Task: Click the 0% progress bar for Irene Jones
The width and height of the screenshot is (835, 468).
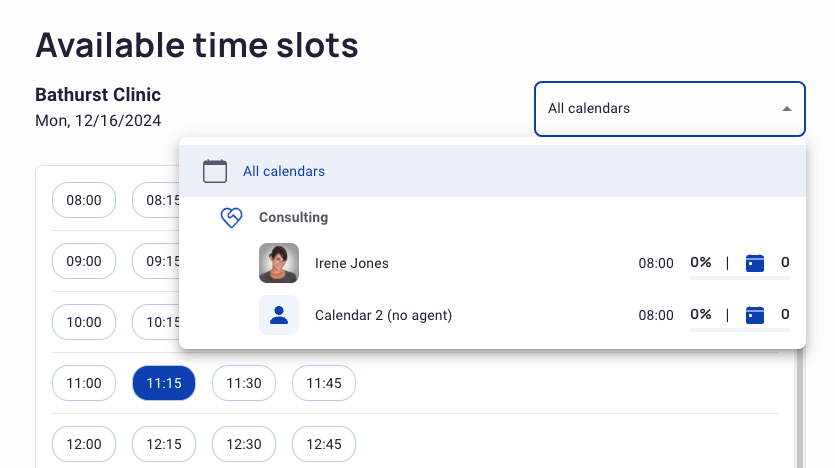Action: point(740,278)
